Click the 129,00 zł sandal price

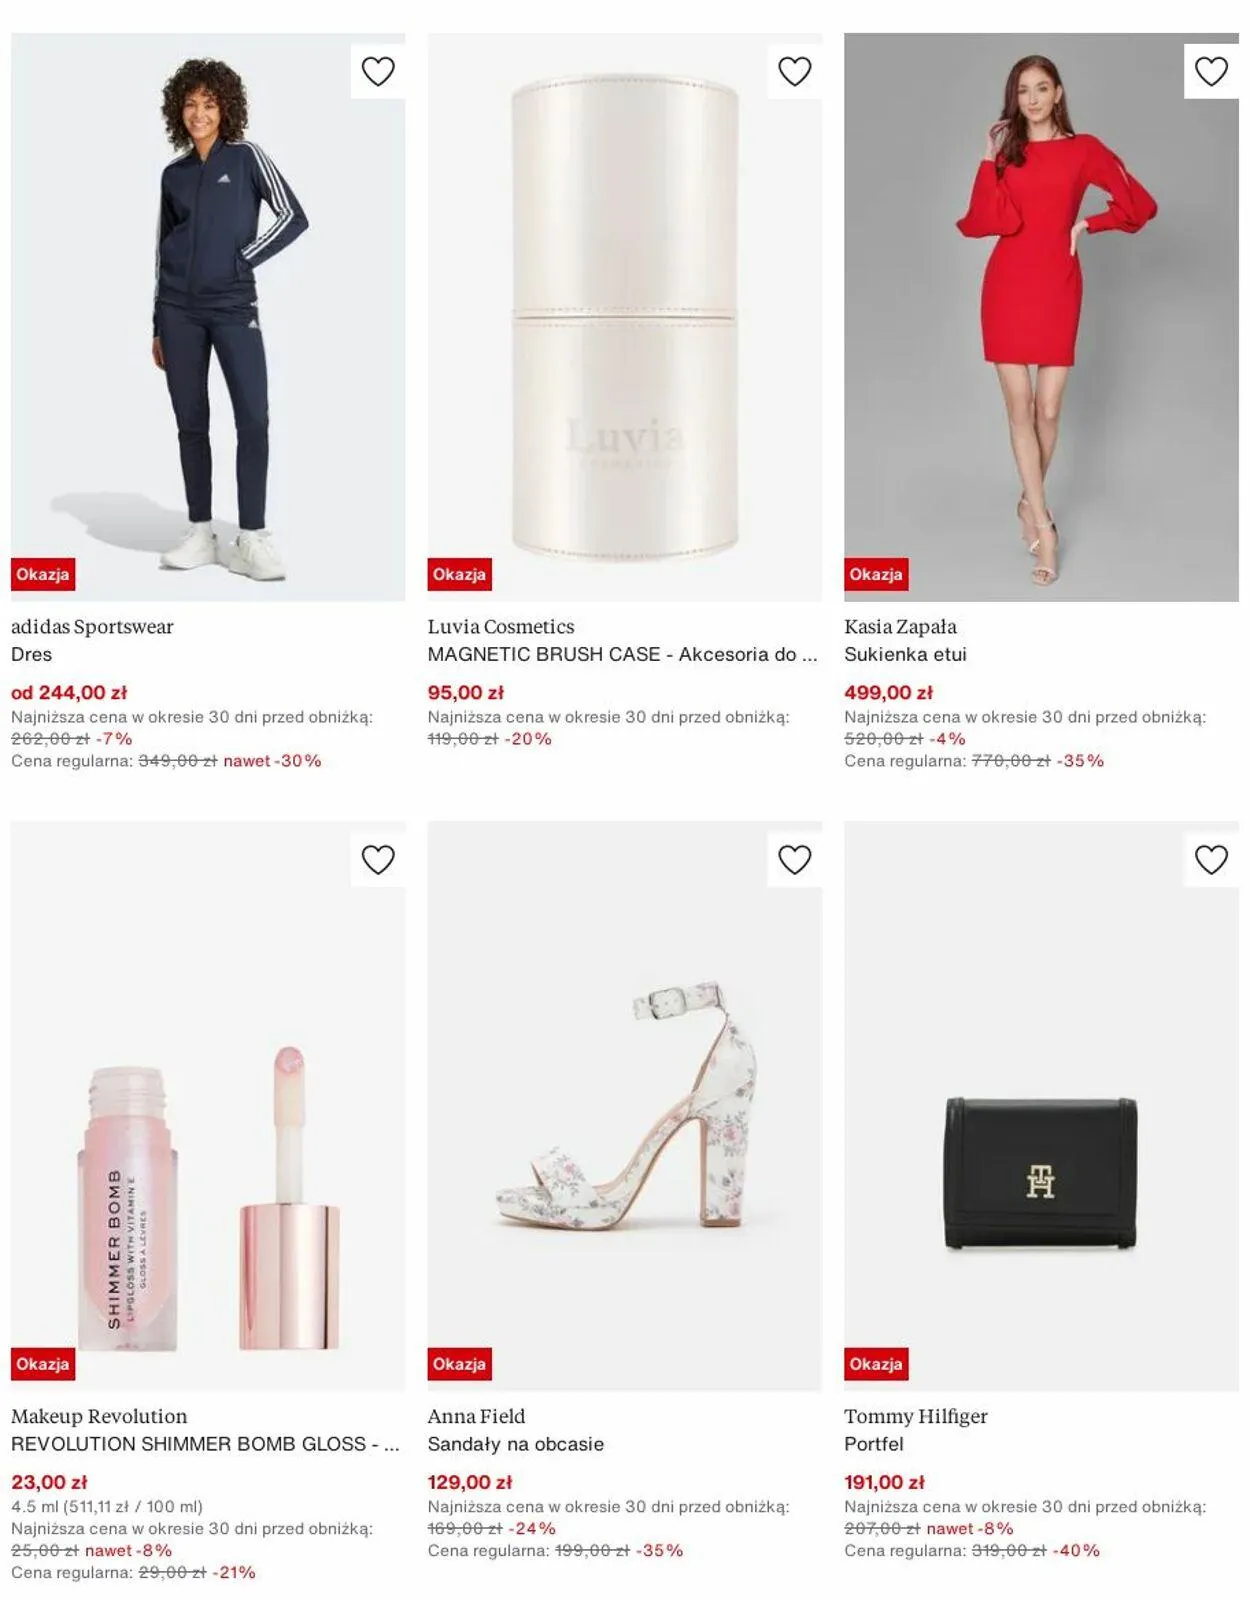pyautogui.click(x=470, y=1482)
